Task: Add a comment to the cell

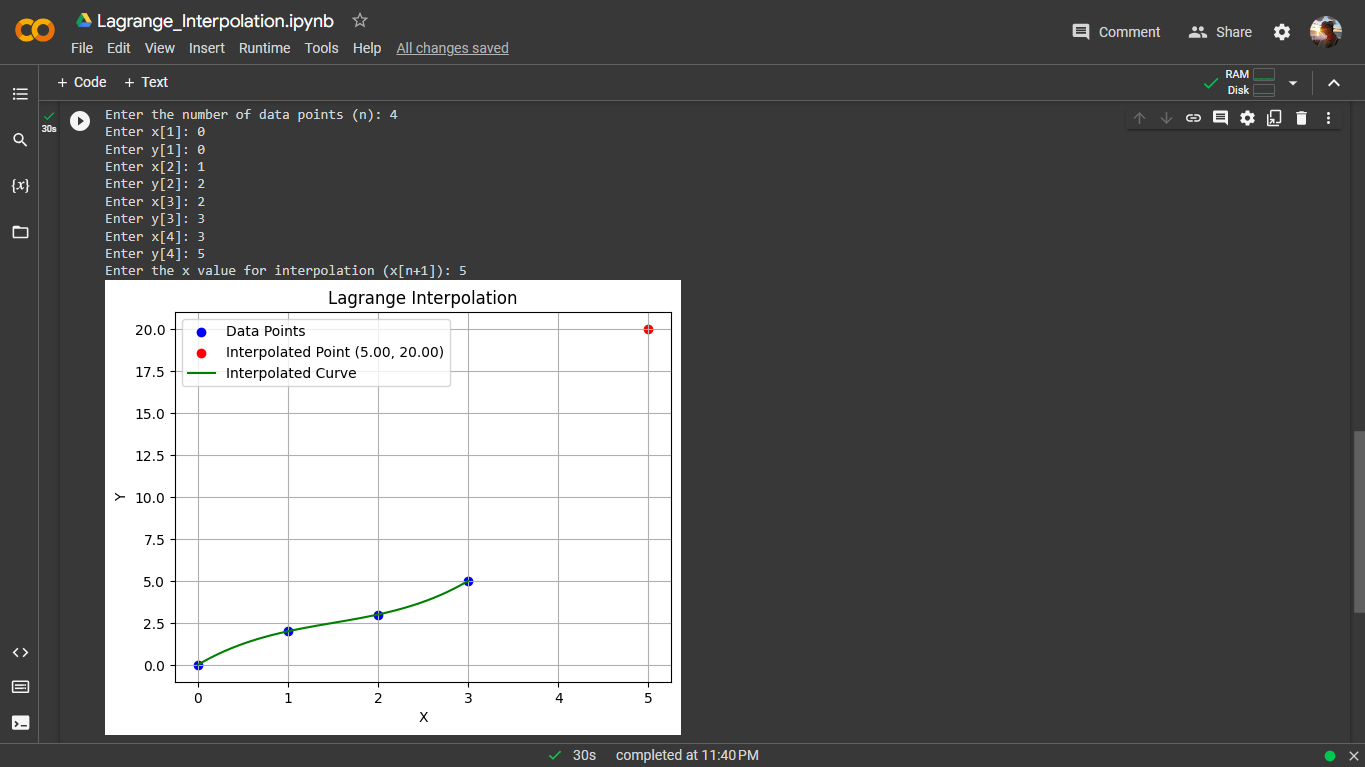Action: 1220,118
